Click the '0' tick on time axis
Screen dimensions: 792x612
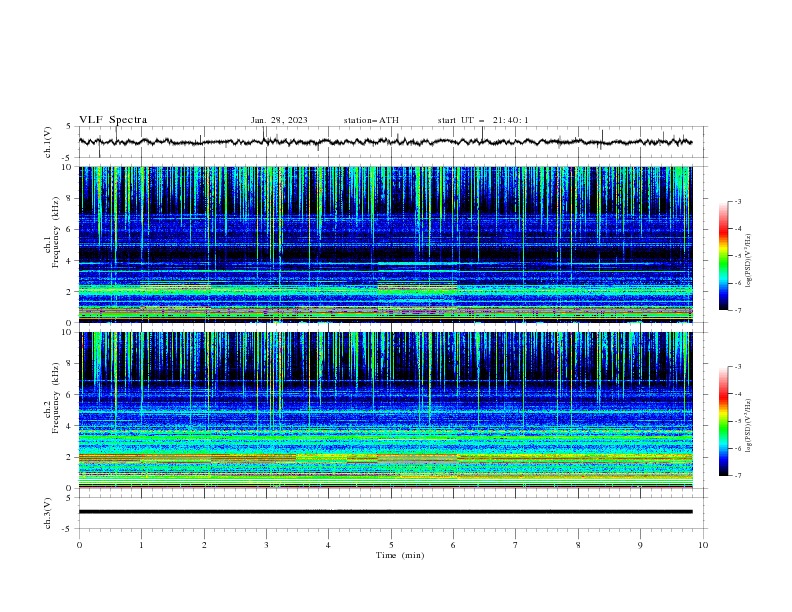click(79, 545)
